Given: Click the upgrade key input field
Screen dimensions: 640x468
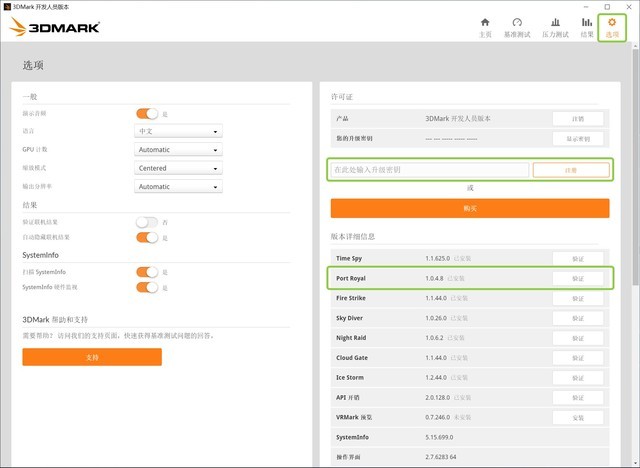Looking at the screenshot, I should (430, 170).
